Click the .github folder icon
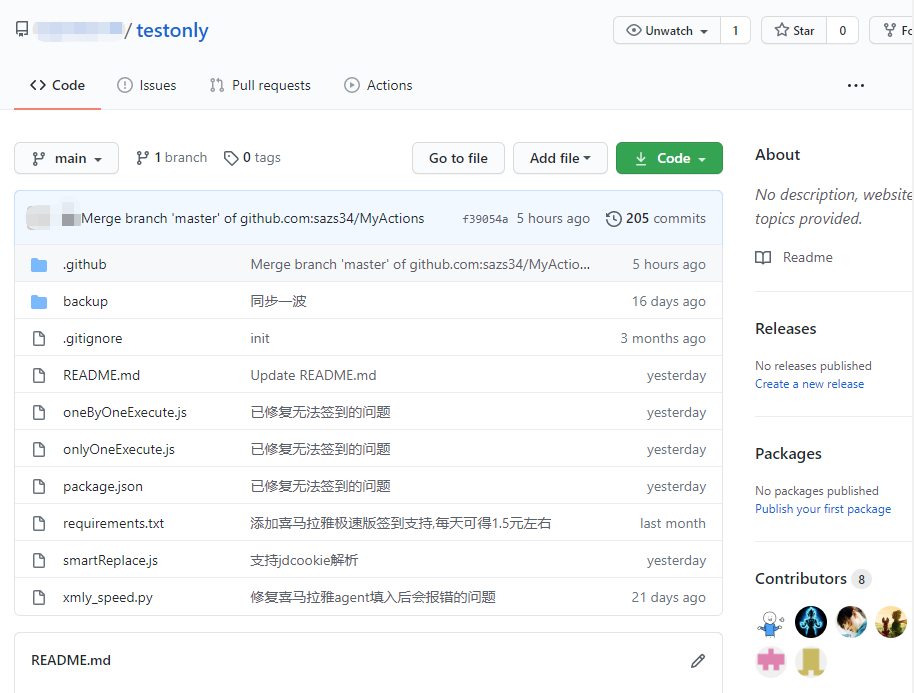The height and width of the screenshot is (693, 914). (x=39, y=265)
